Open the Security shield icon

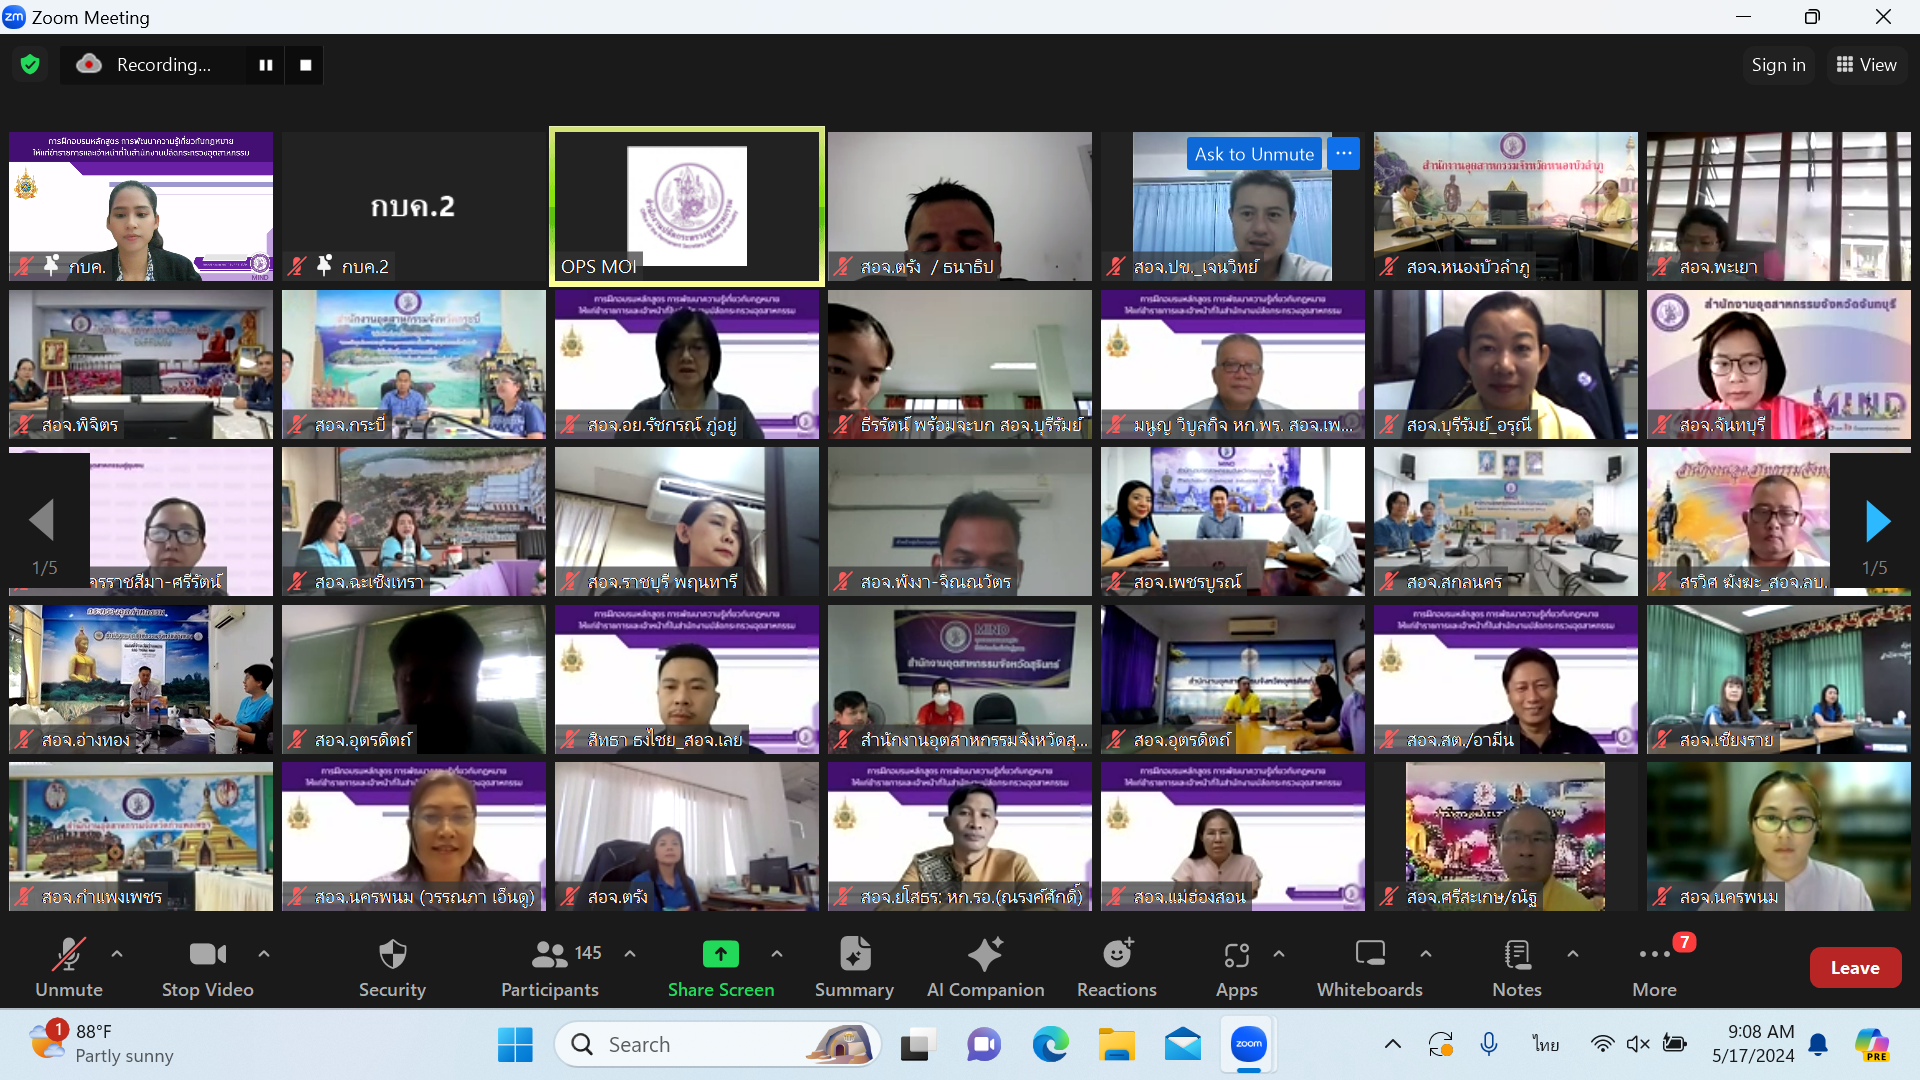tap(392, 955)
